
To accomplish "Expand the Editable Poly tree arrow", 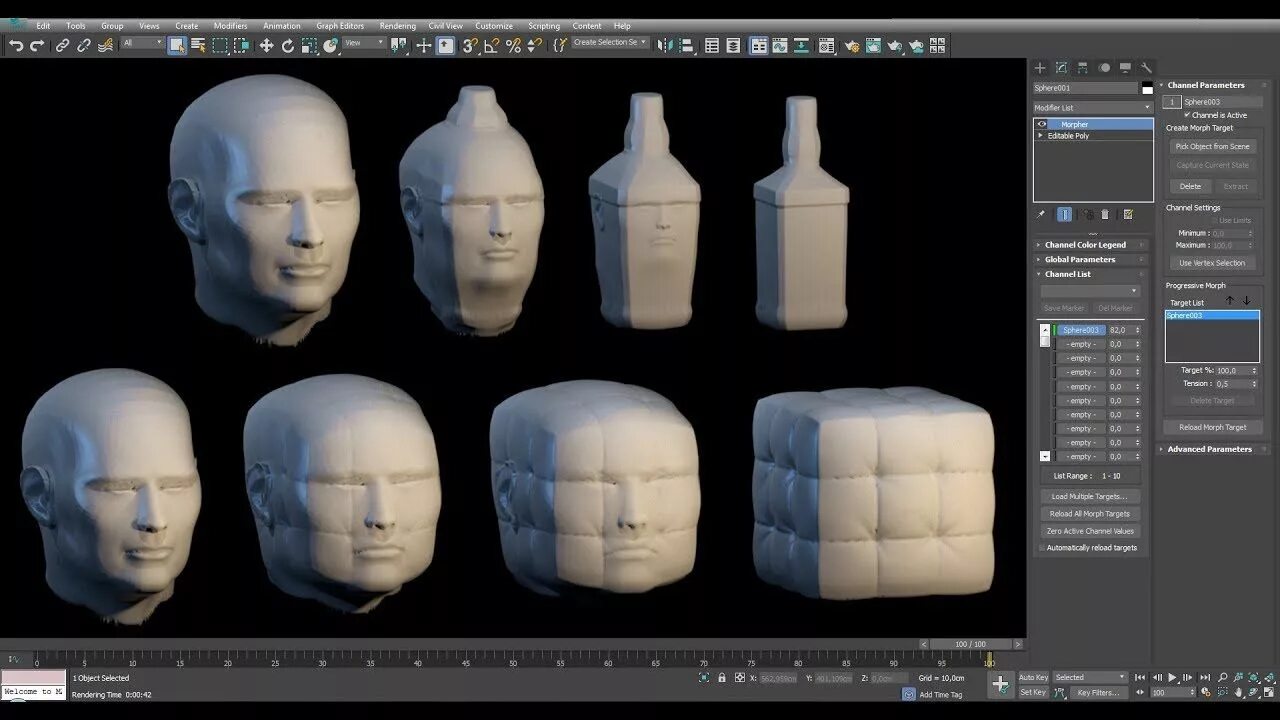I will coord(1041,136).
